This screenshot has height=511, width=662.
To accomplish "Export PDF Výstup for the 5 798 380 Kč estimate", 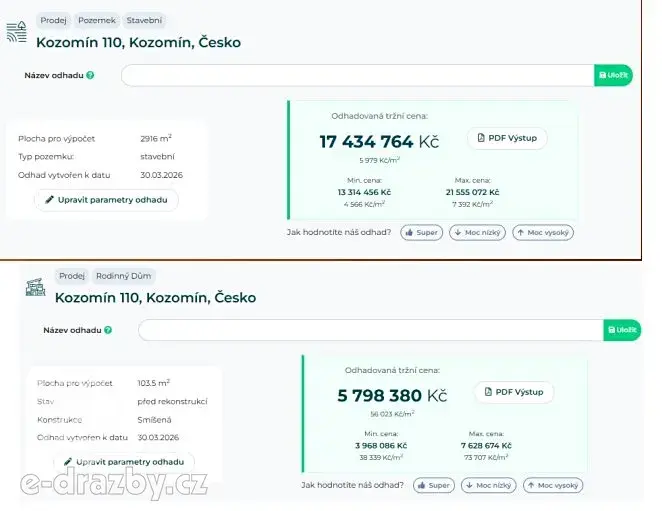I will [x=514, y=392].
